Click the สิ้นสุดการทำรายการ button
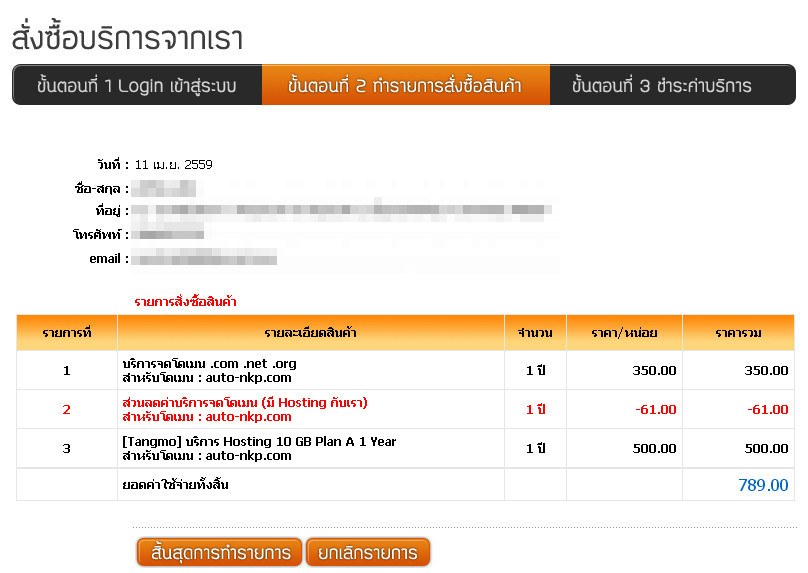Image resolution: width=808 pixels, height=573 pixels. click(219, 552)
